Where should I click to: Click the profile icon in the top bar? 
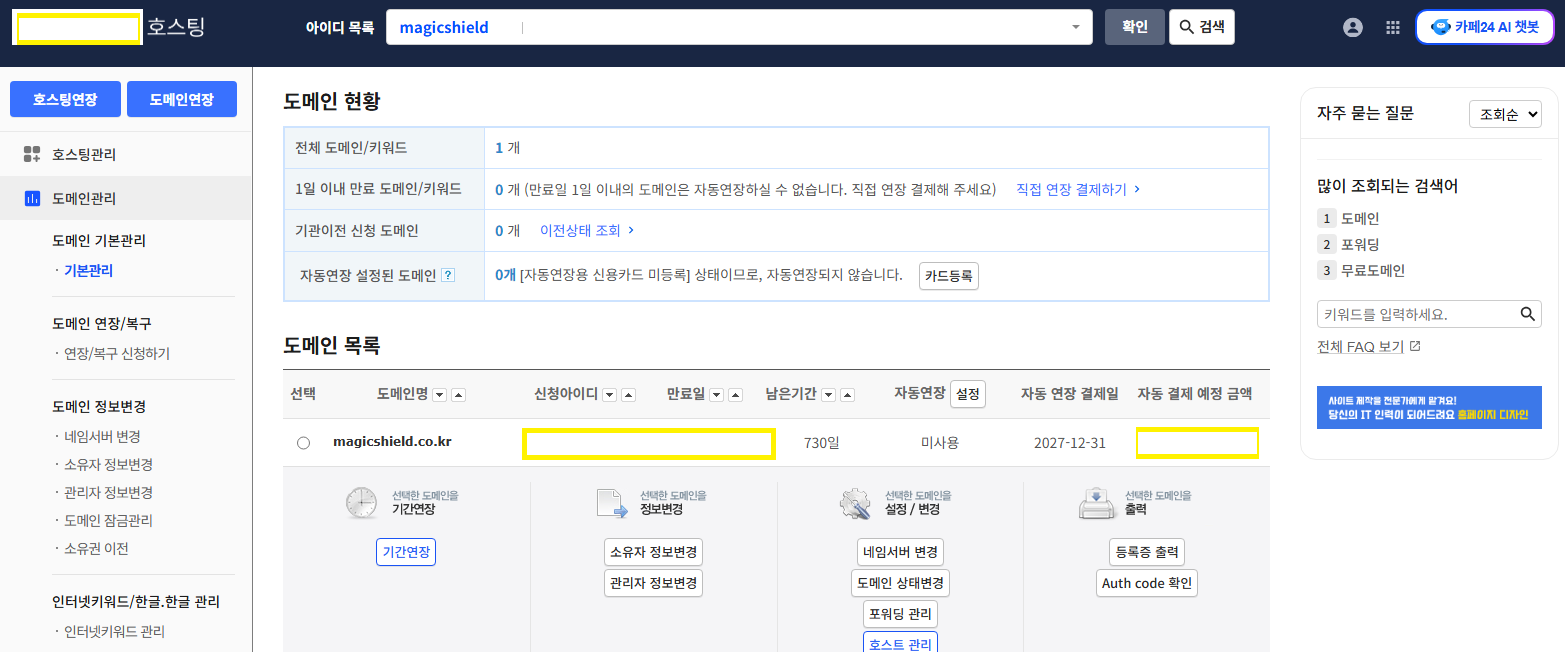pyautogui.click(x=1353, y=27)
